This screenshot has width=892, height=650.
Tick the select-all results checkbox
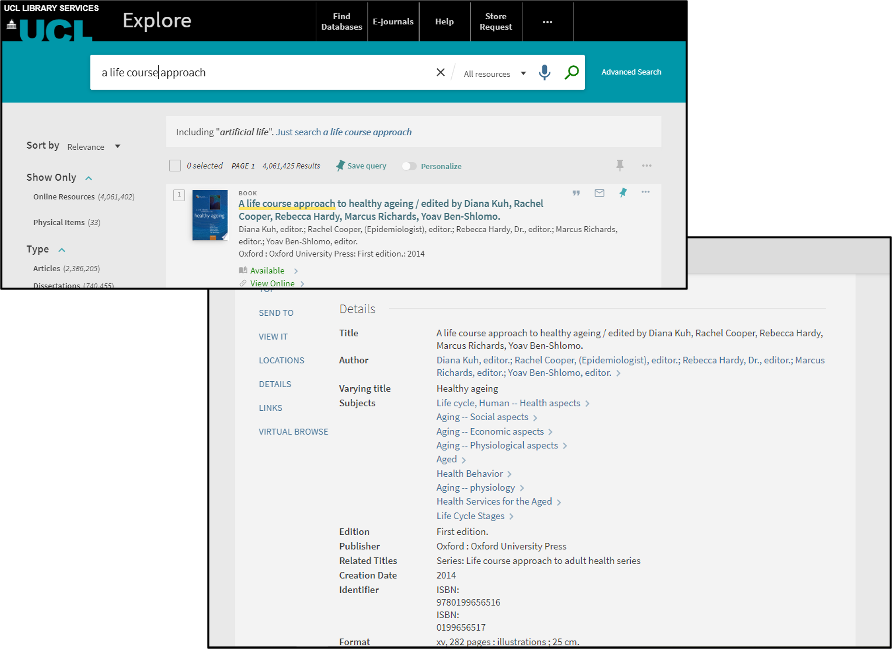tap(175, 166)
